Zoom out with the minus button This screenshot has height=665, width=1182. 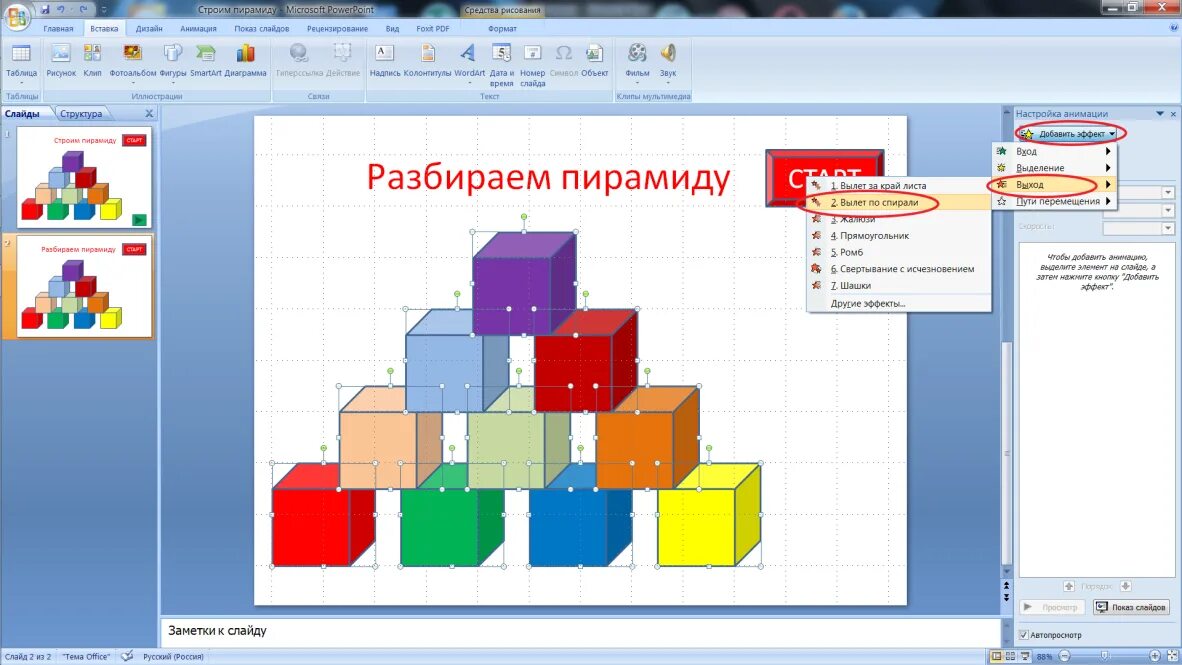[1064, 657]
